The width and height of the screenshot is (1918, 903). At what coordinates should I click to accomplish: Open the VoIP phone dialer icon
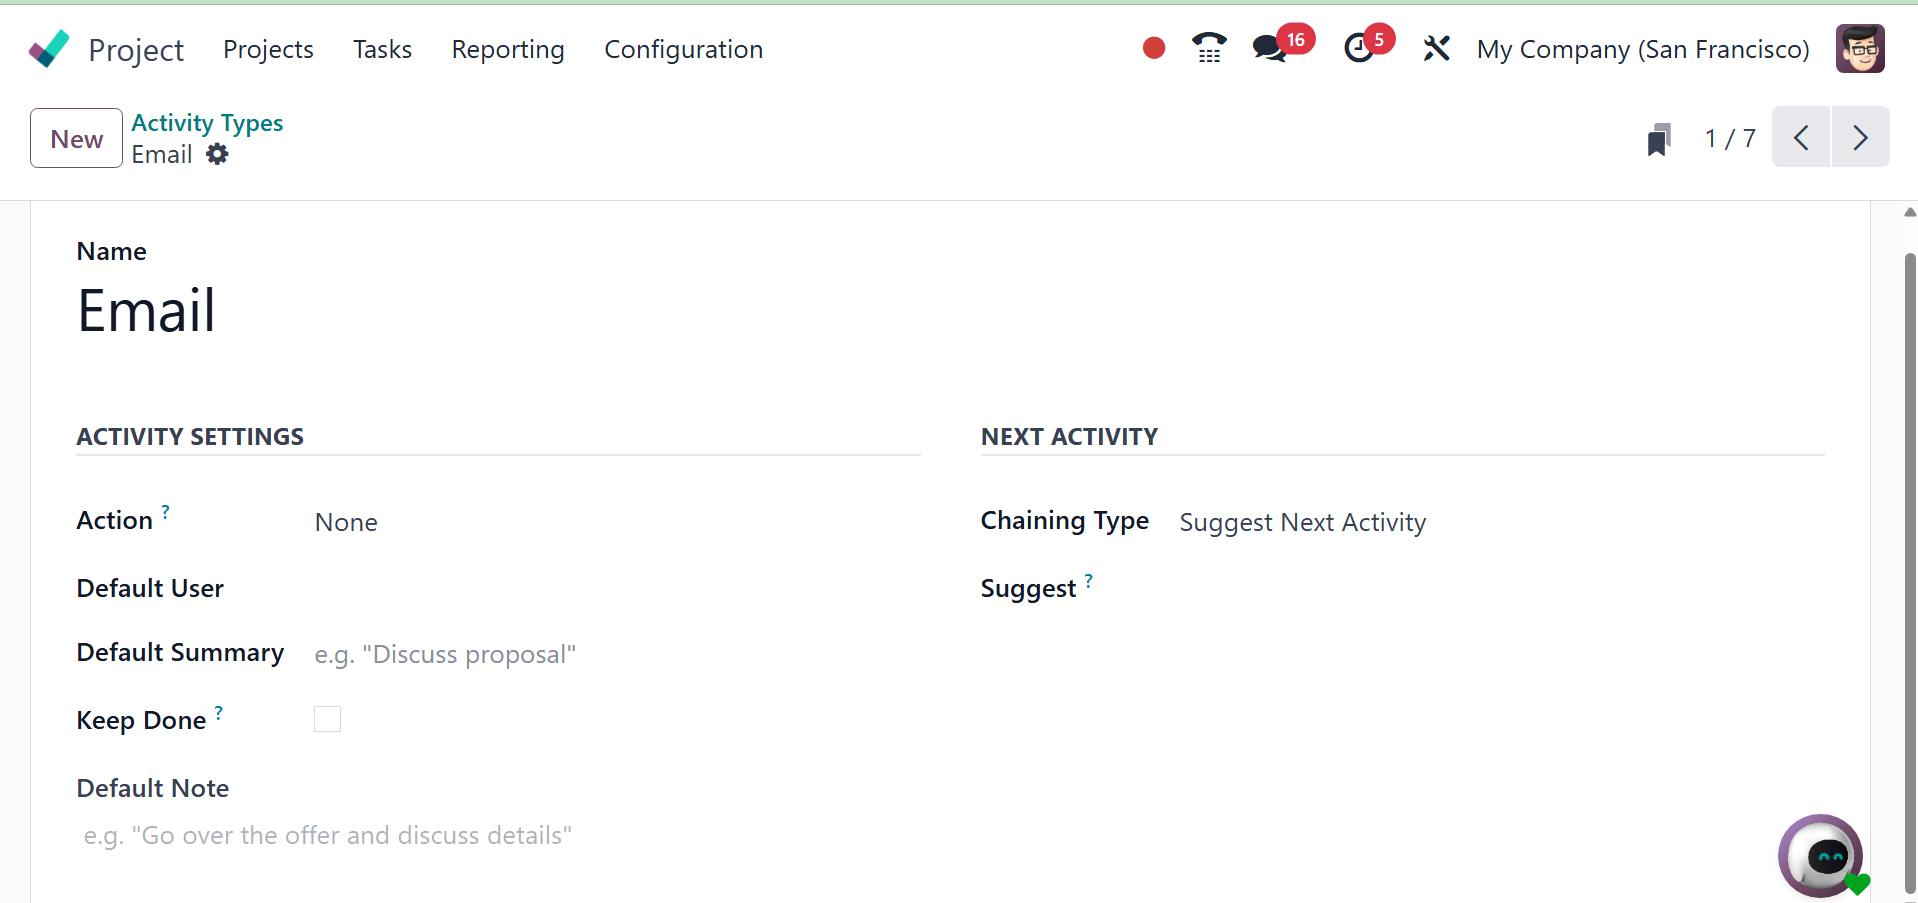[x=1209, y=48]
